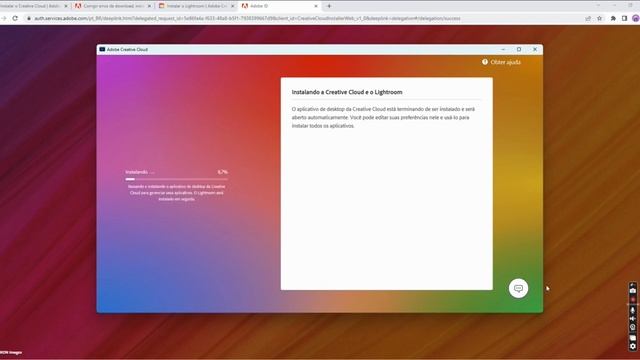Click the red record button in recorder toolbar
This screenshot has height=360, width=640.
(x=633, y=300)
